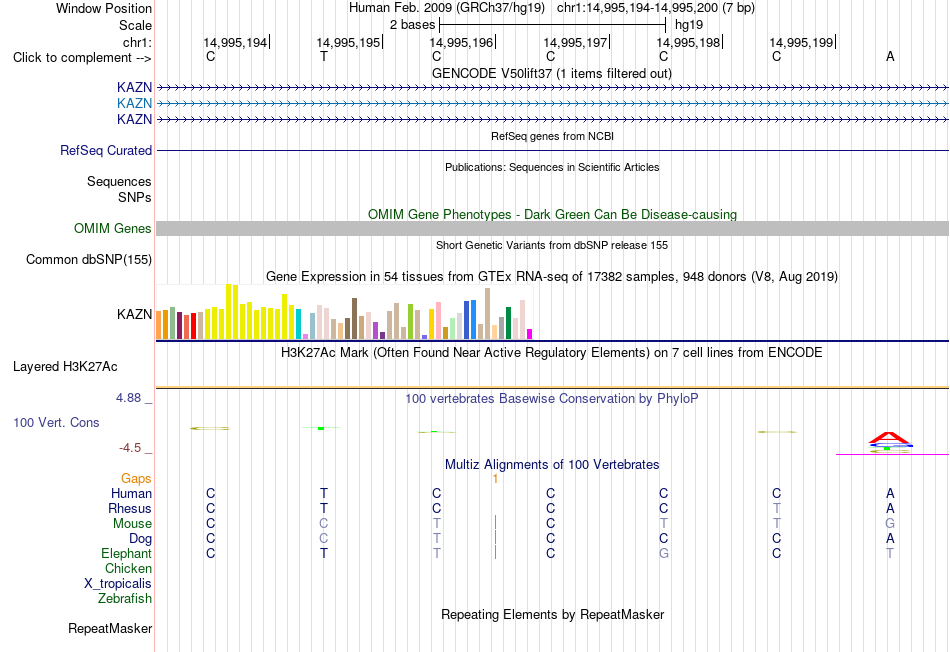Select the Rhesus alignment row label
Image resolution: width=950 pixels, height=652 pixels.
click(130, 509)
